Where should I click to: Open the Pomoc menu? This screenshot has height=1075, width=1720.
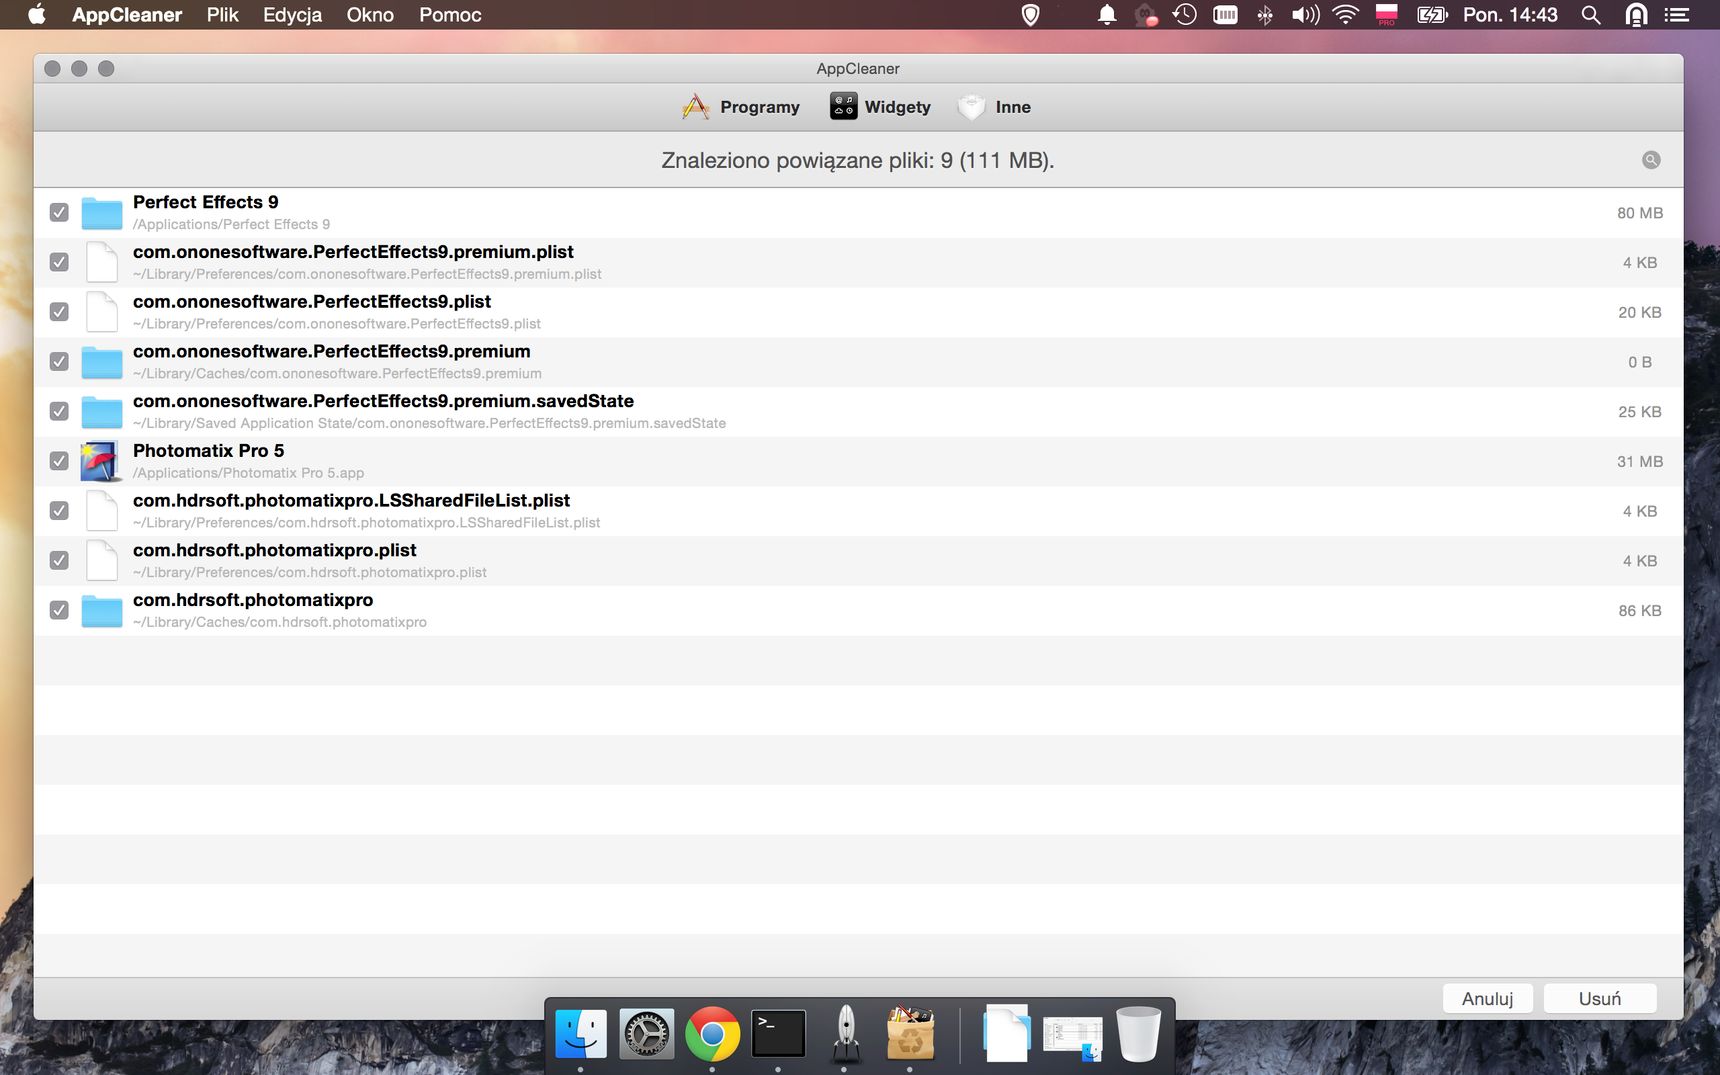(x=450, y=15)
